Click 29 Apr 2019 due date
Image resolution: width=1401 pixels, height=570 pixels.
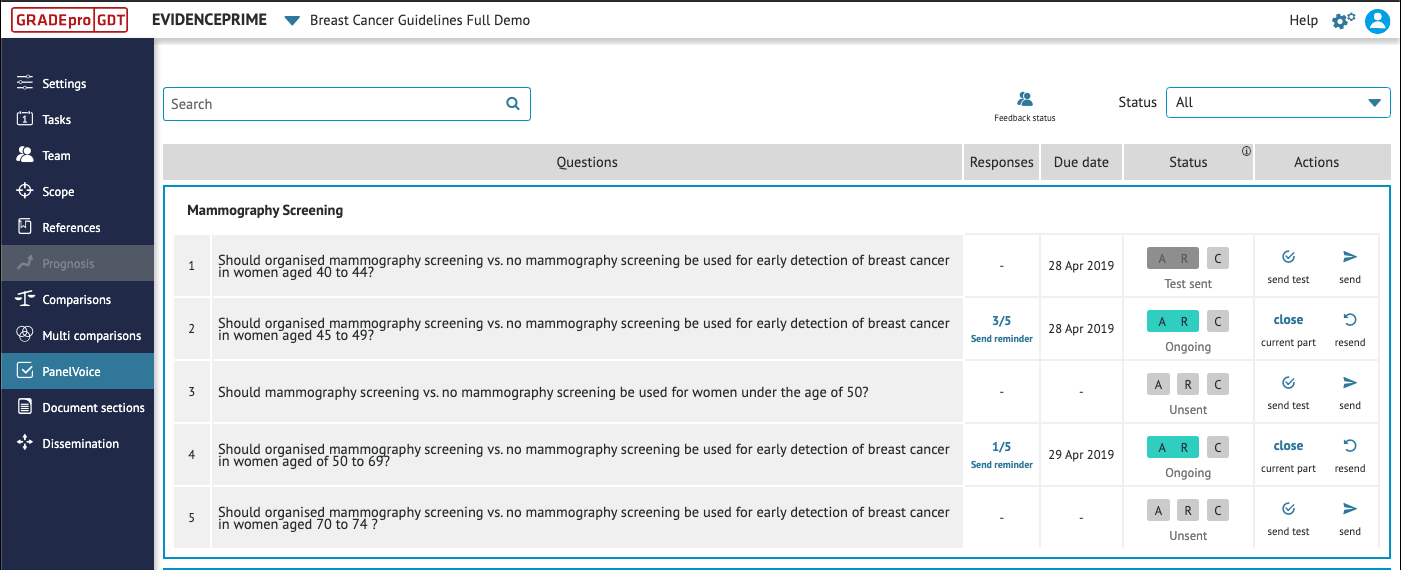point(1081,455)
